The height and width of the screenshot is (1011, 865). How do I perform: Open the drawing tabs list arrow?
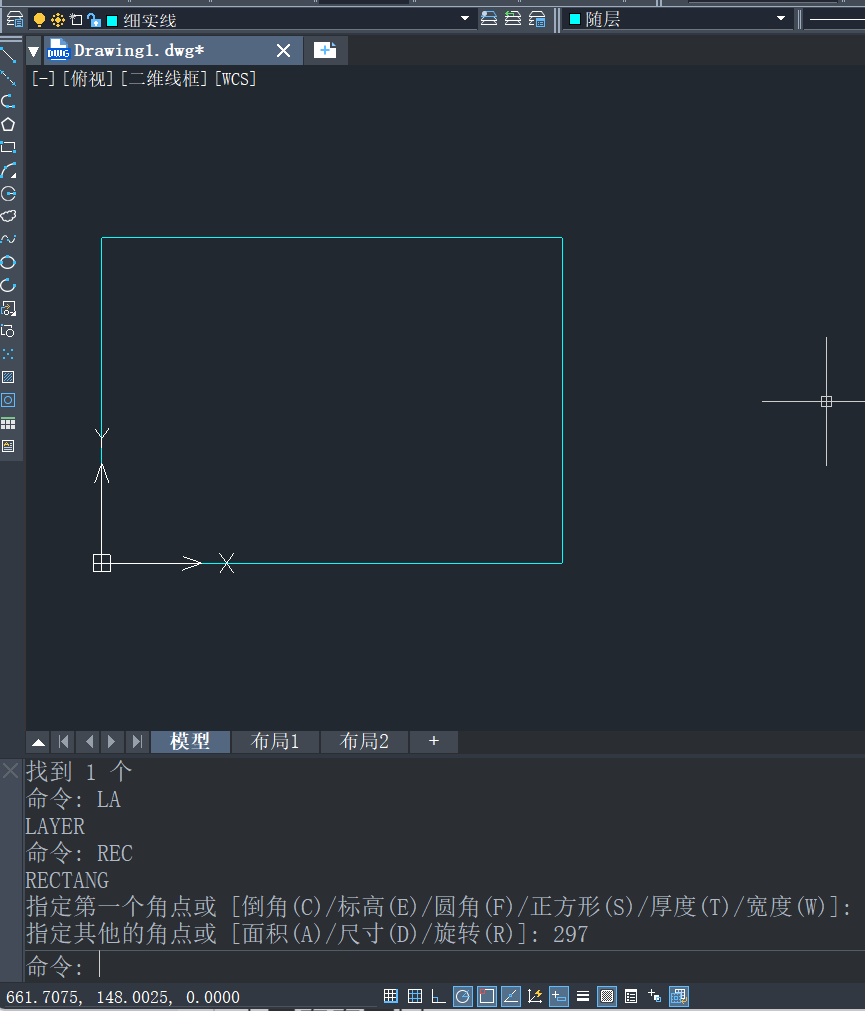[x=34, y=51]
